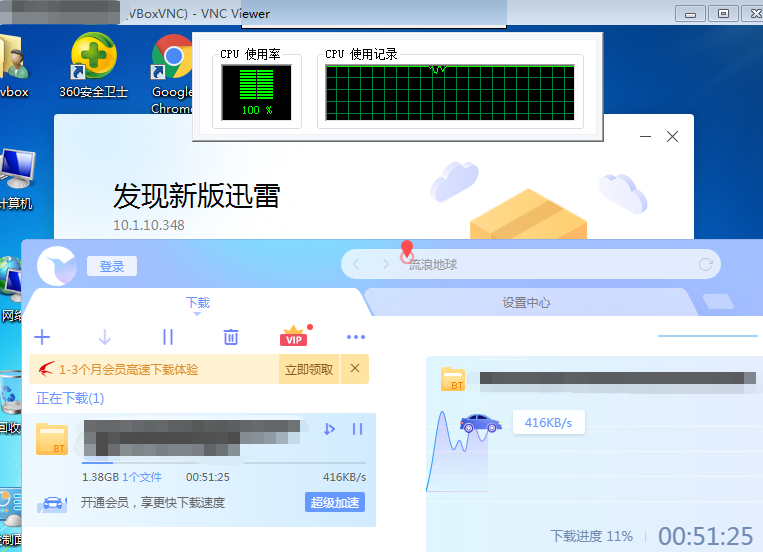Click the 00:51:25 remaining time in detail panel

click(x=706, y=536)
